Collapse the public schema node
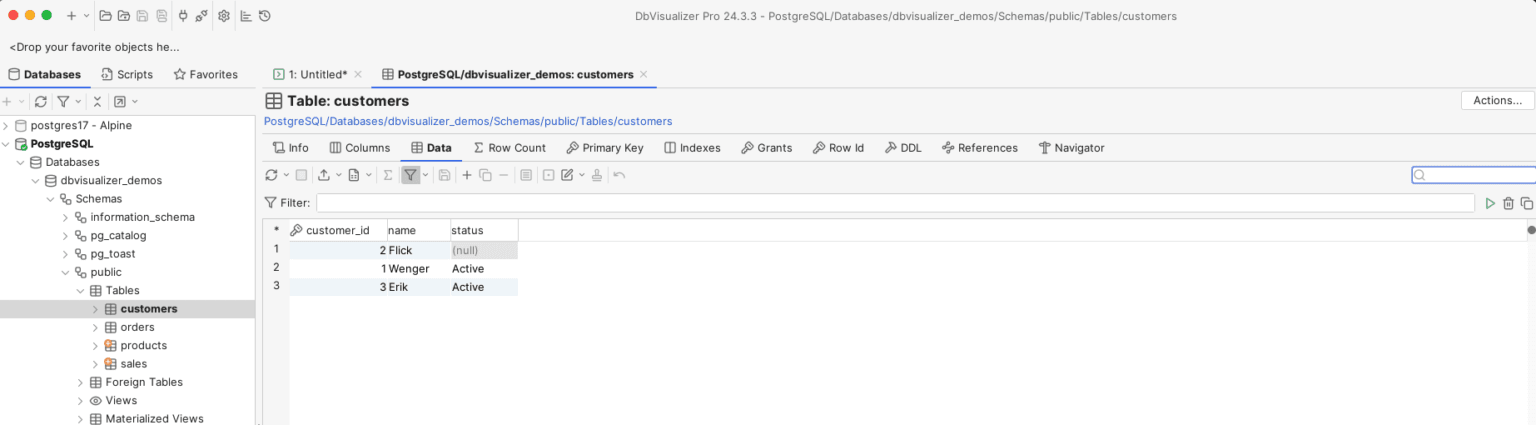The height and width of the screenshot is (425, 1536). tap(66, 272)
